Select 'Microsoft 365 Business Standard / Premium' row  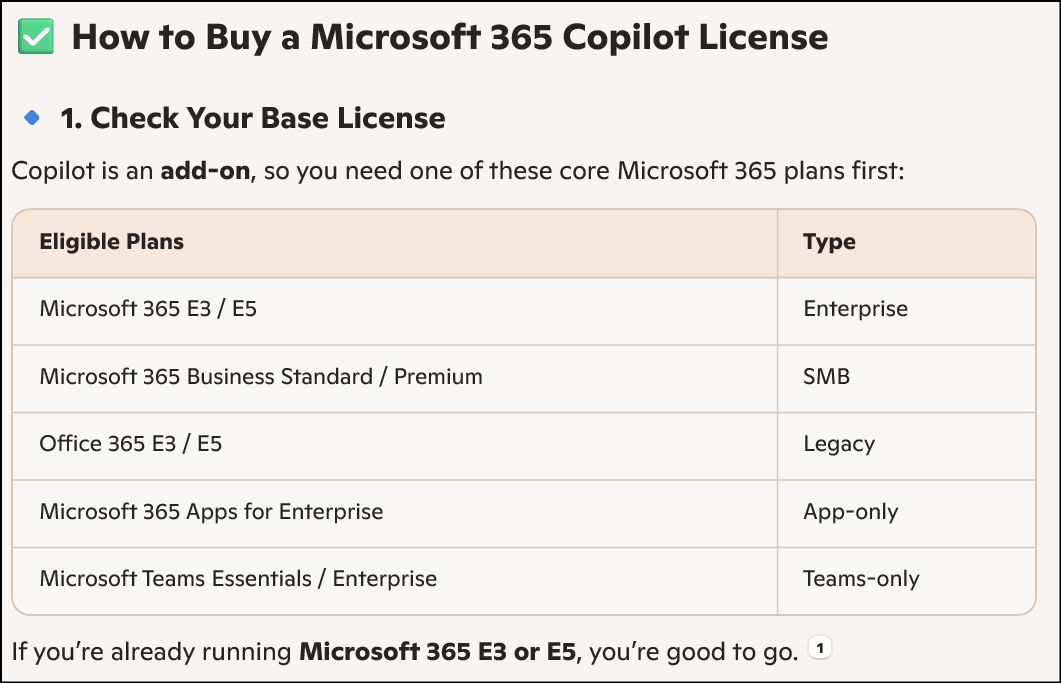(x=261, y=377)
